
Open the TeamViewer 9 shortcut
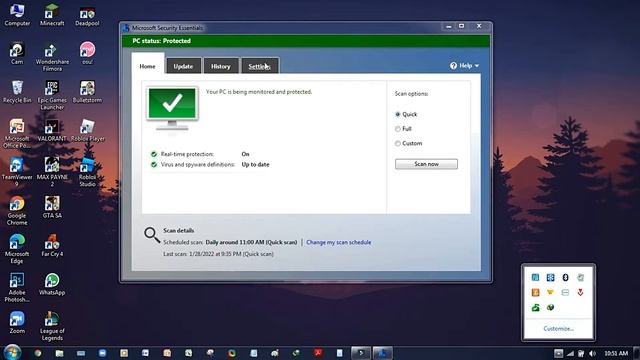[17, 171]
